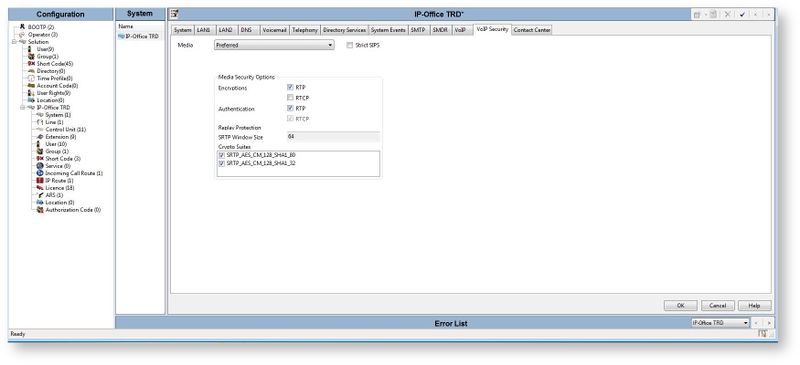Click the create new record icon
This screenshot has width=800, height=365.
pyautogui.click(x=697, y=15)
